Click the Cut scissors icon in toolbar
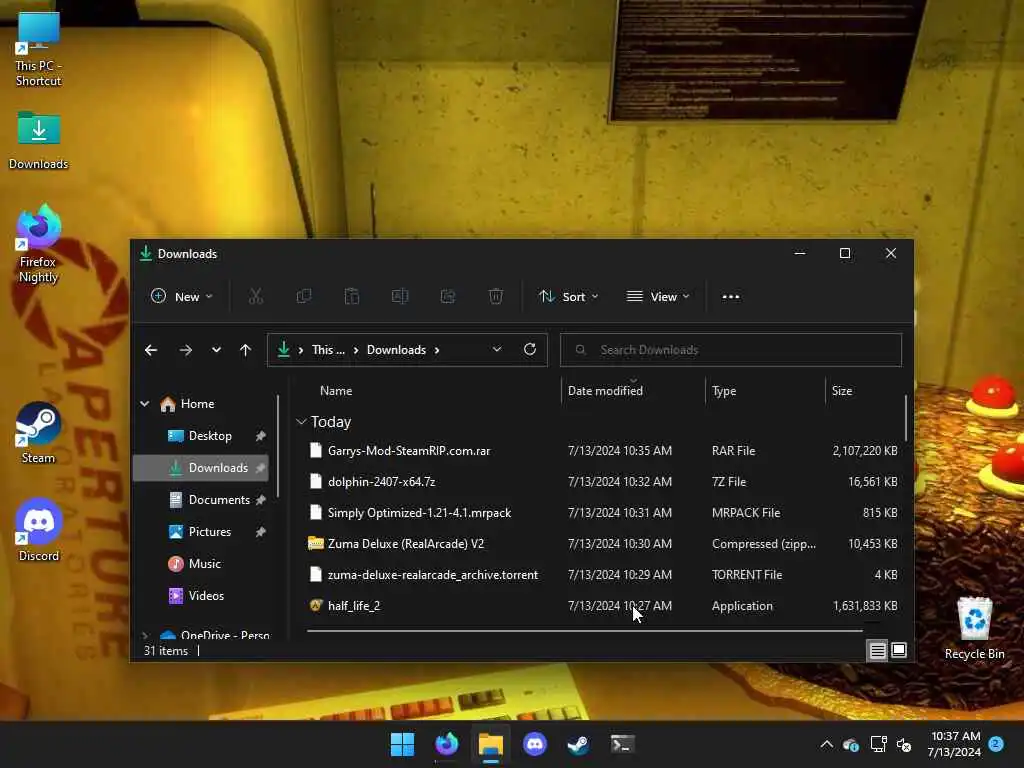1024x768 pixels. (x=255, y=296)
